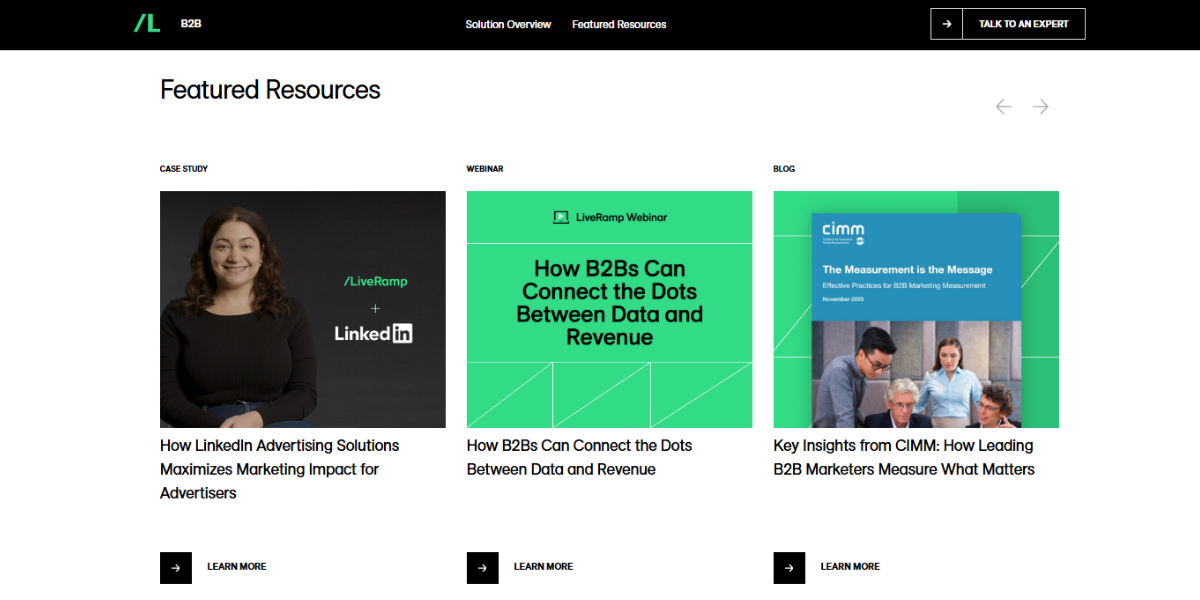Click the LiveRamp + LinkedIn thumbnail image
Screen dimensions: 1200x600
click(303, 309)
